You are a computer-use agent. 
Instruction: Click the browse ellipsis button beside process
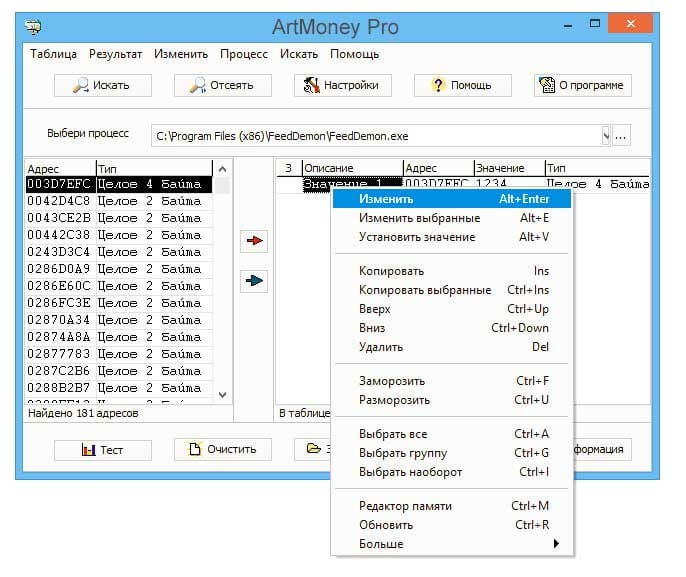(x=621, y=136)
